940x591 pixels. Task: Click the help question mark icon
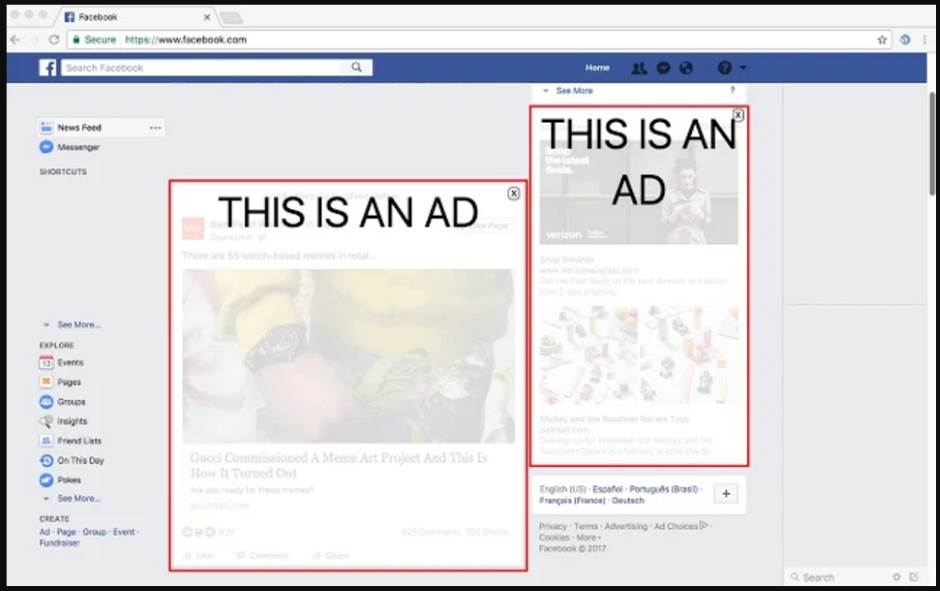coord(724,68)
